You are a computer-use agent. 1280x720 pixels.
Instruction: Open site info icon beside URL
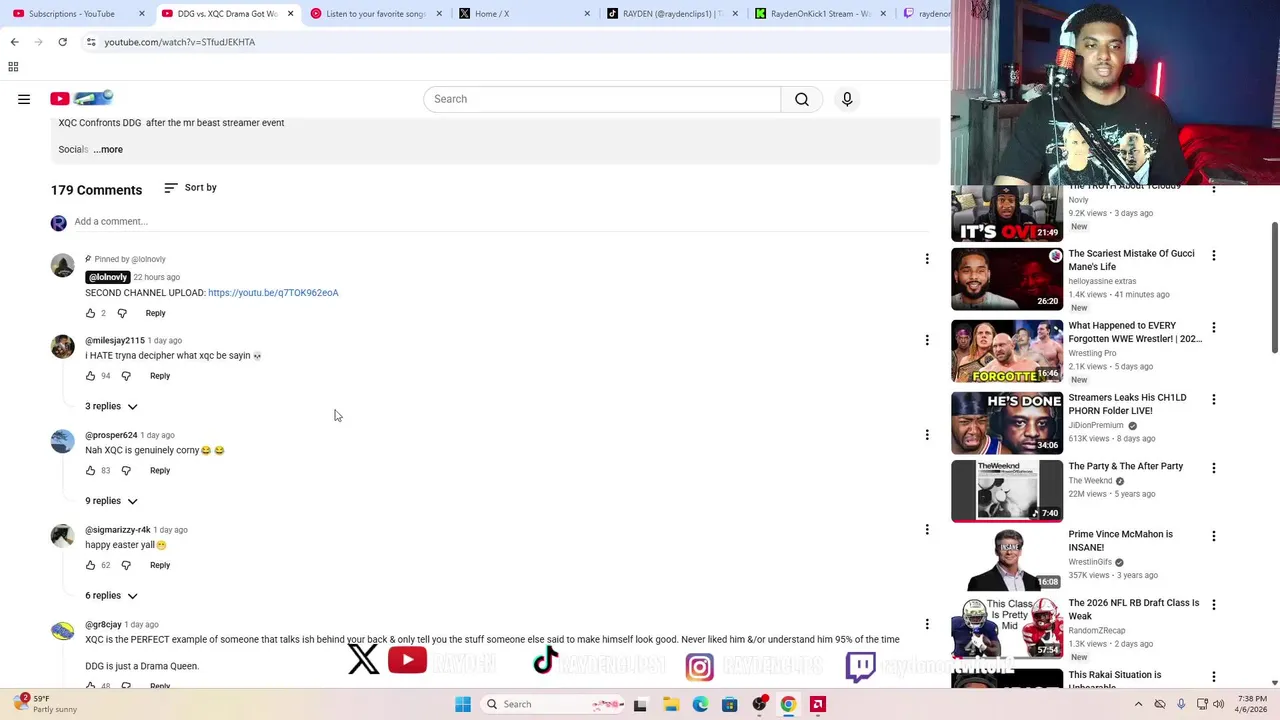click(x=91, y=42)
